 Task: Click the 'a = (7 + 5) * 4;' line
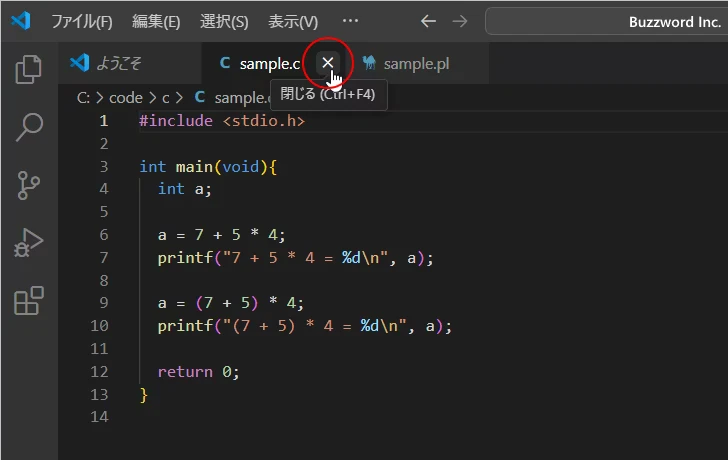(230, 303)
